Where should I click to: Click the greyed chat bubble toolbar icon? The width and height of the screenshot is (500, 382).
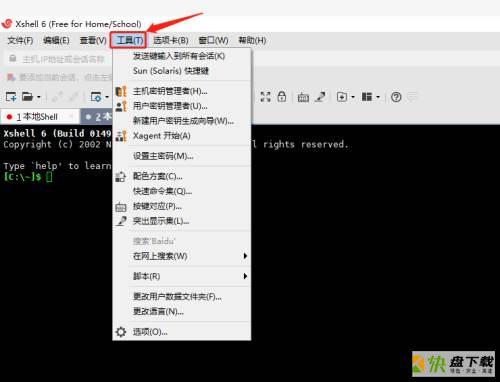[x=412, y=97]
